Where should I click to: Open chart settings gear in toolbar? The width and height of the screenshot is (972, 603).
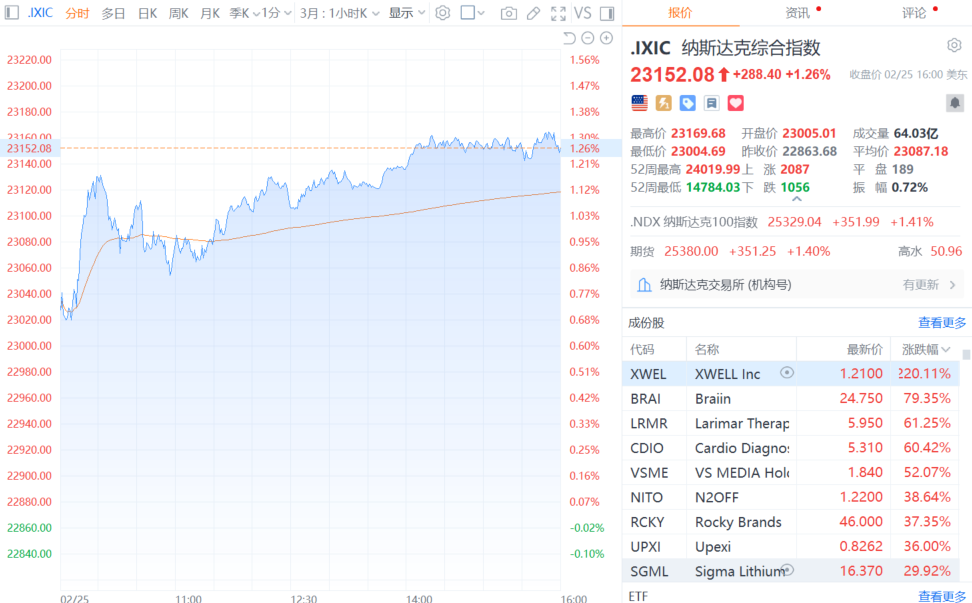[442, 13]
